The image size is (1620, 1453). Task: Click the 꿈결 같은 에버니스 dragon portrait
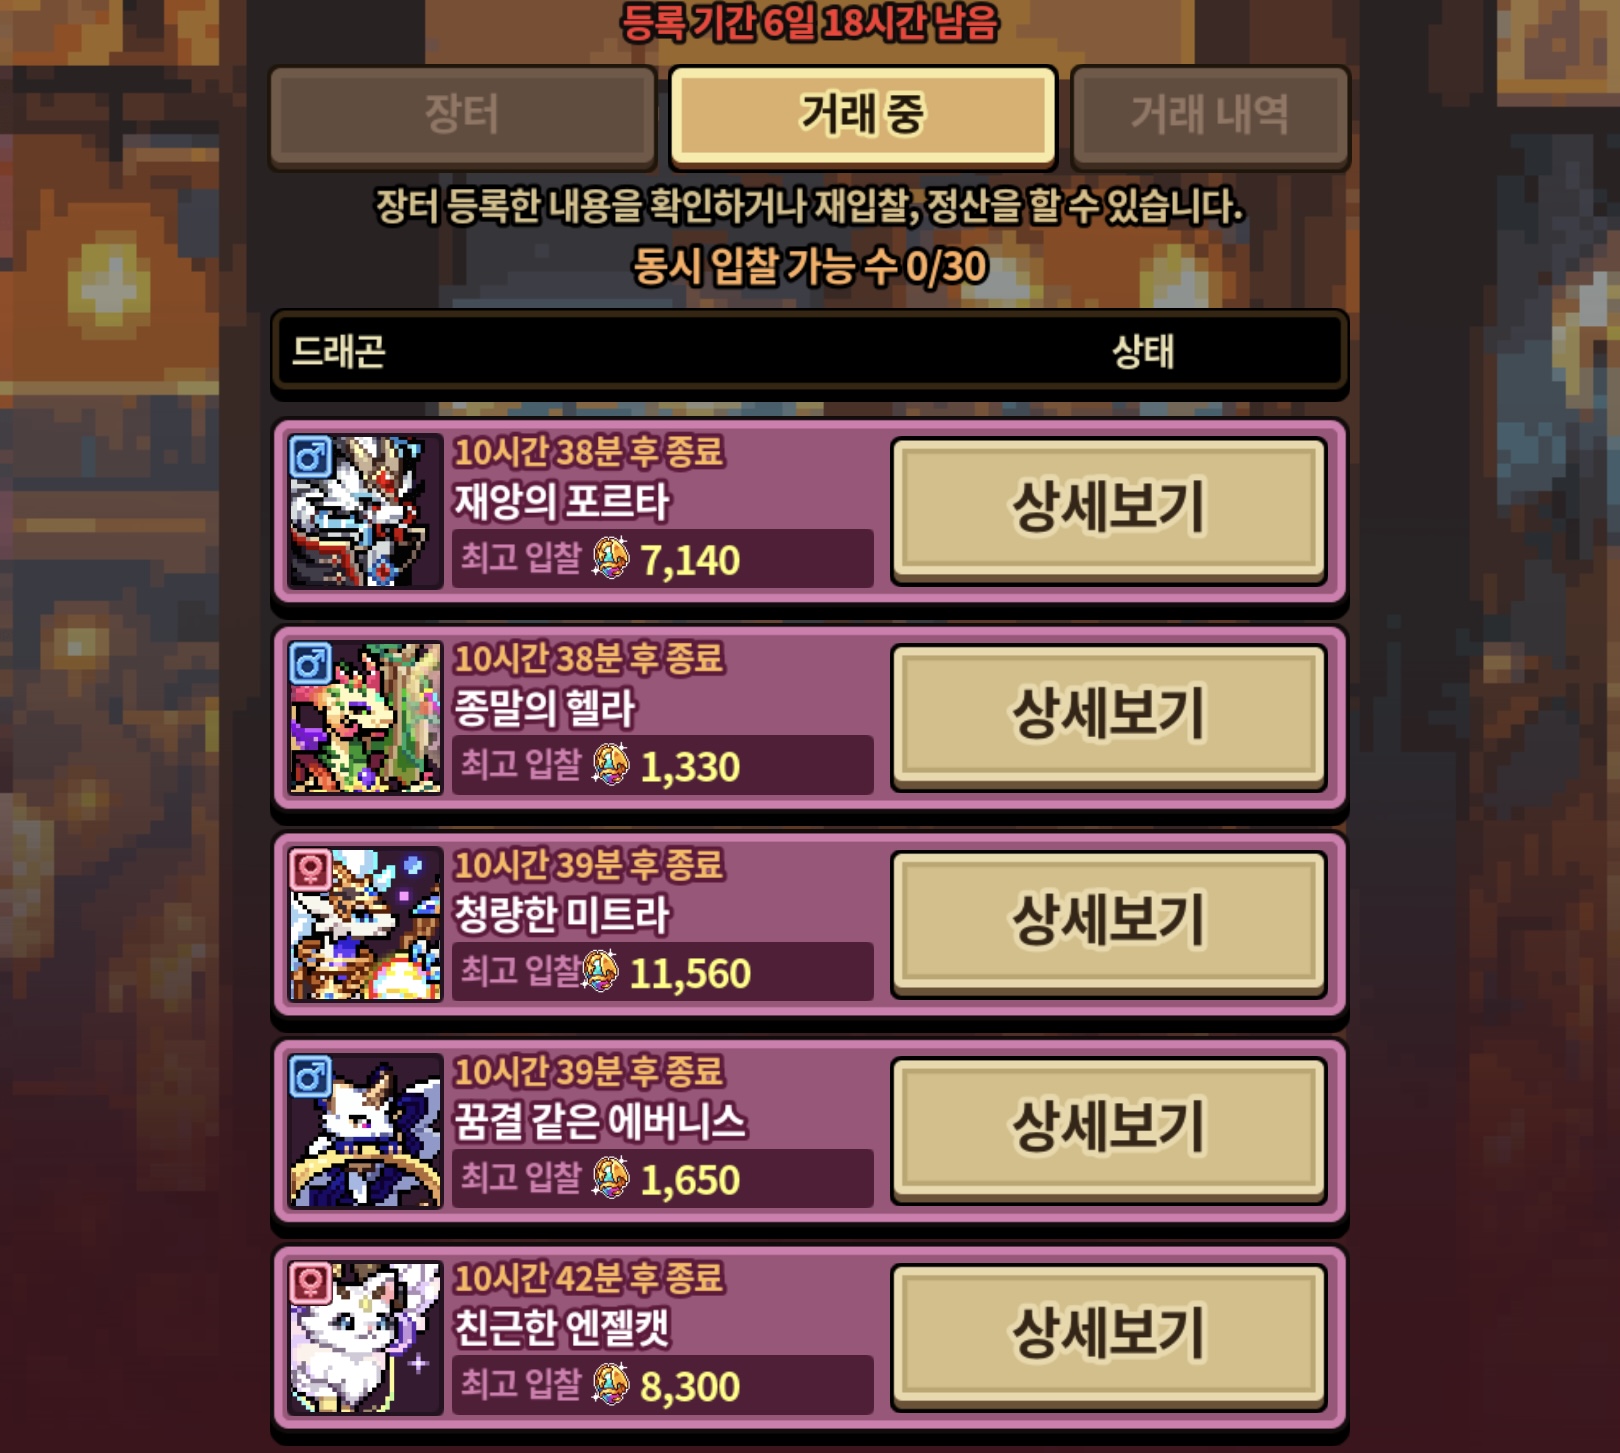365,1131
